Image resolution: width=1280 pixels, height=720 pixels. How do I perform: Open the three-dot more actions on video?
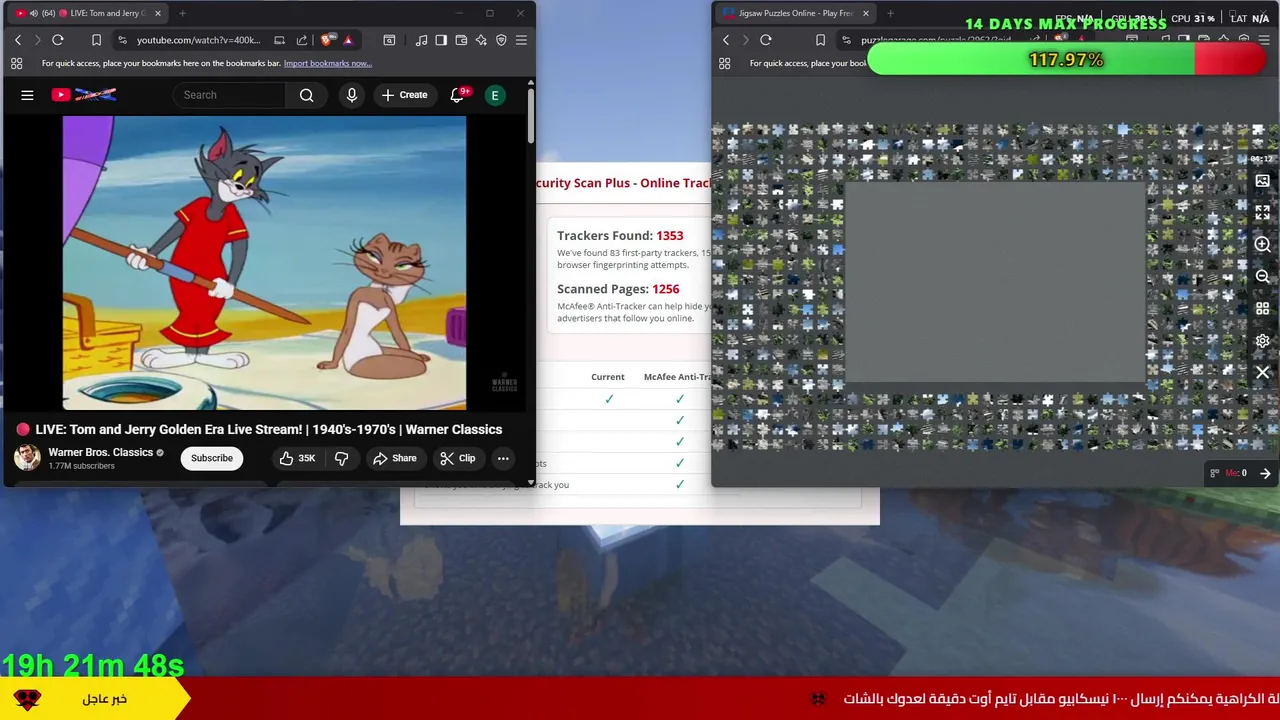pos(503,458)
